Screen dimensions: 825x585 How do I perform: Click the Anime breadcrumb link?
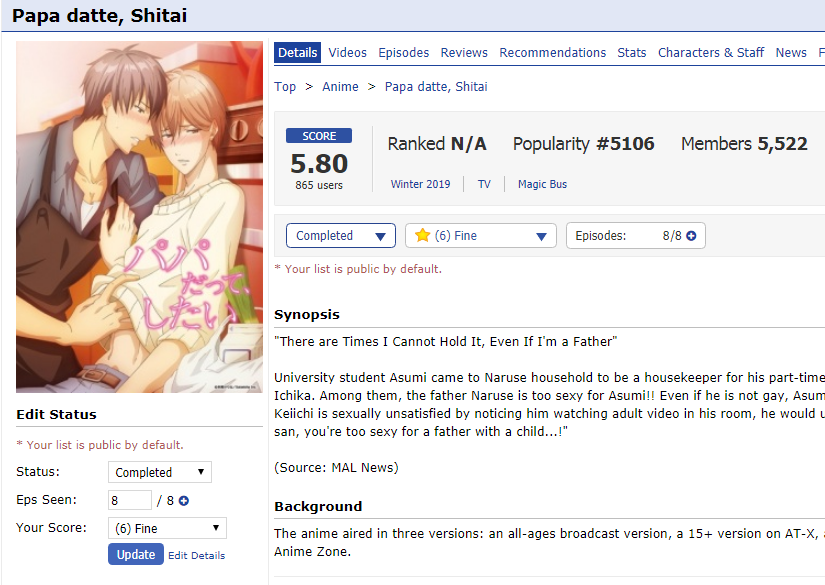[340, 87]
